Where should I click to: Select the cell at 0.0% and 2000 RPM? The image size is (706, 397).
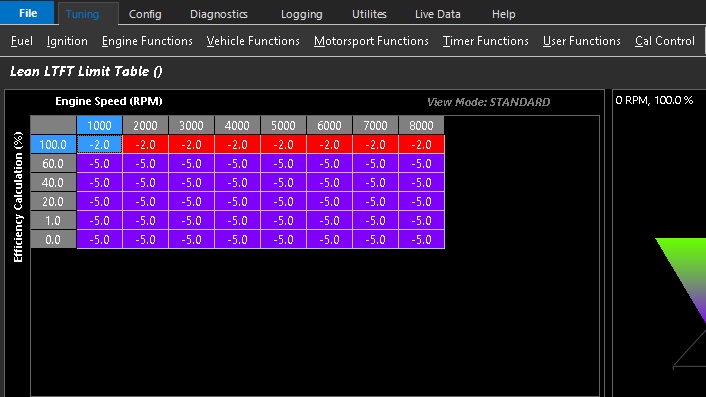[145, 239]
